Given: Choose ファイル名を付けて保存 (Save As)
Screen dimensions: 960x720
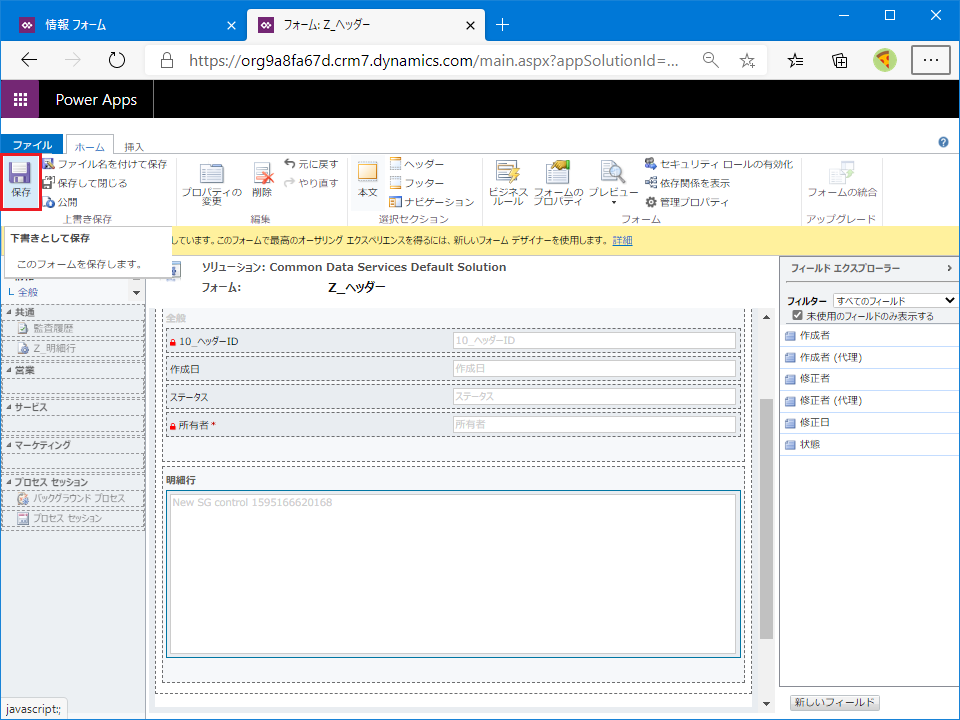Looking at the screenshot, I should click(x=105, y=164).
